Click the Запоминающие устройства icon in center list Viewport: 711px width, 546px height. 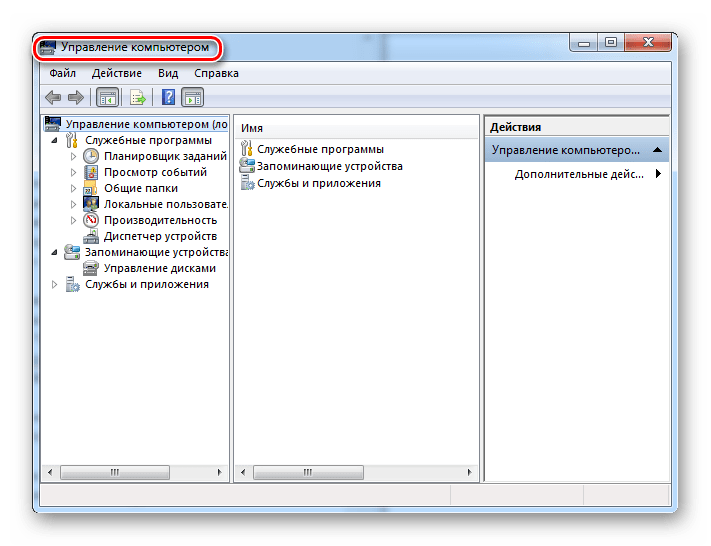(x=247, y=166)
